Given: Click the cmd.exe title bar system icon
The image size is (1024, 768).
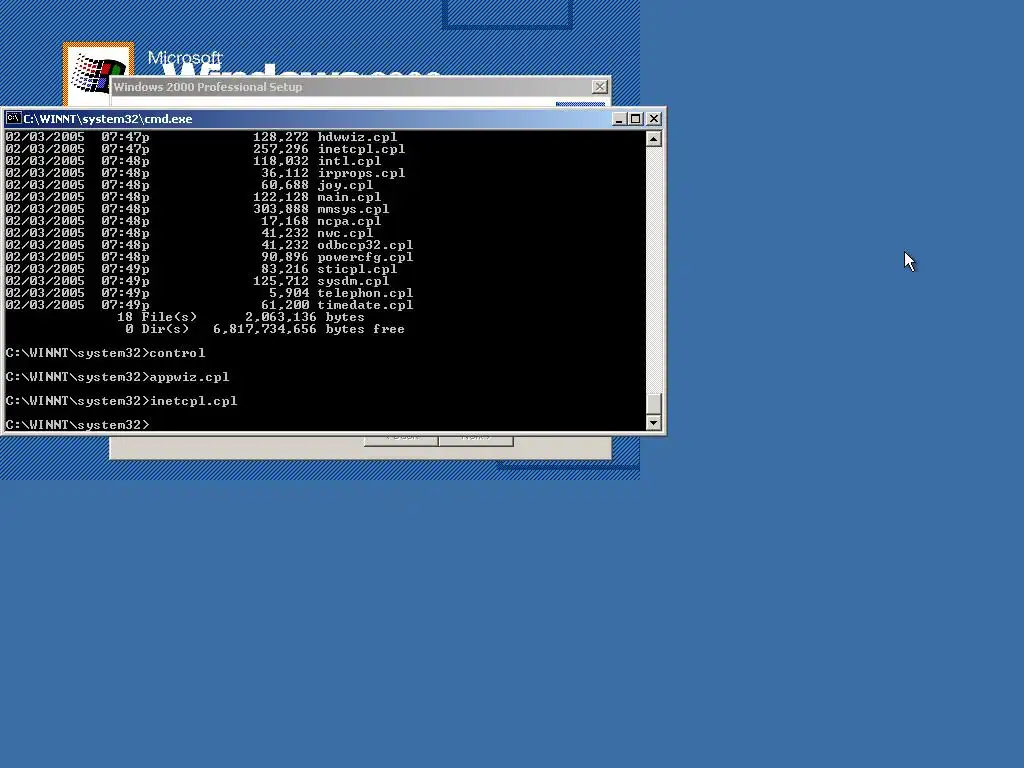Looking at the screenshot, I should pyautogui.click(x=13, y=118).
